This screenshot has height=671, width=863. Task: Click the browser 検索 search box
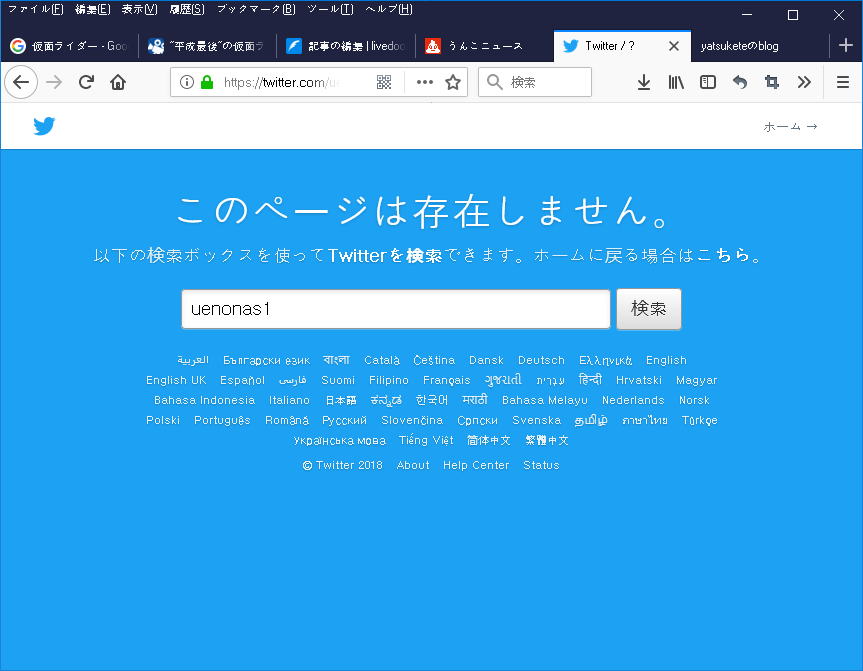[x=534, y=82]
